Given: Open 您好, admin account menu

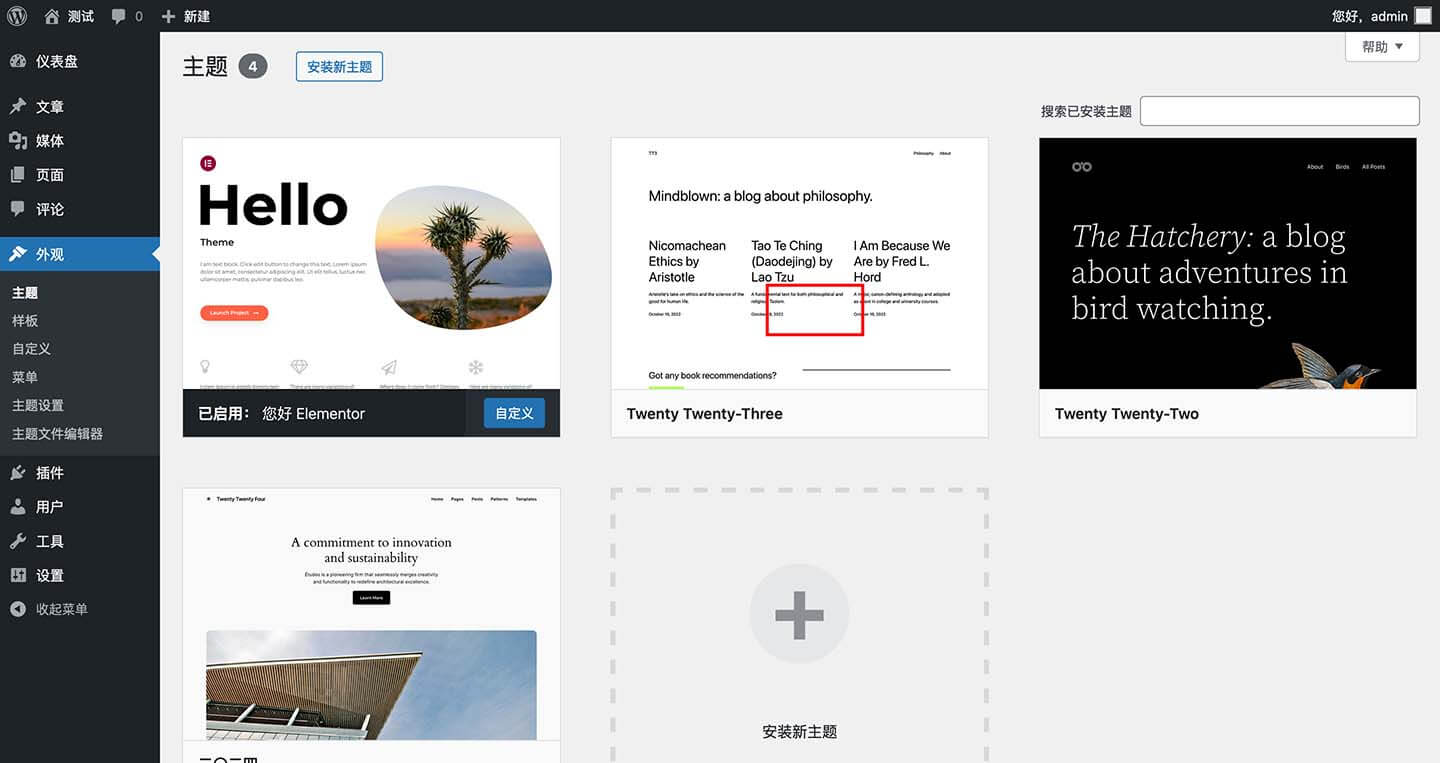Looking at the screenshot, I should pos(1382,16).
